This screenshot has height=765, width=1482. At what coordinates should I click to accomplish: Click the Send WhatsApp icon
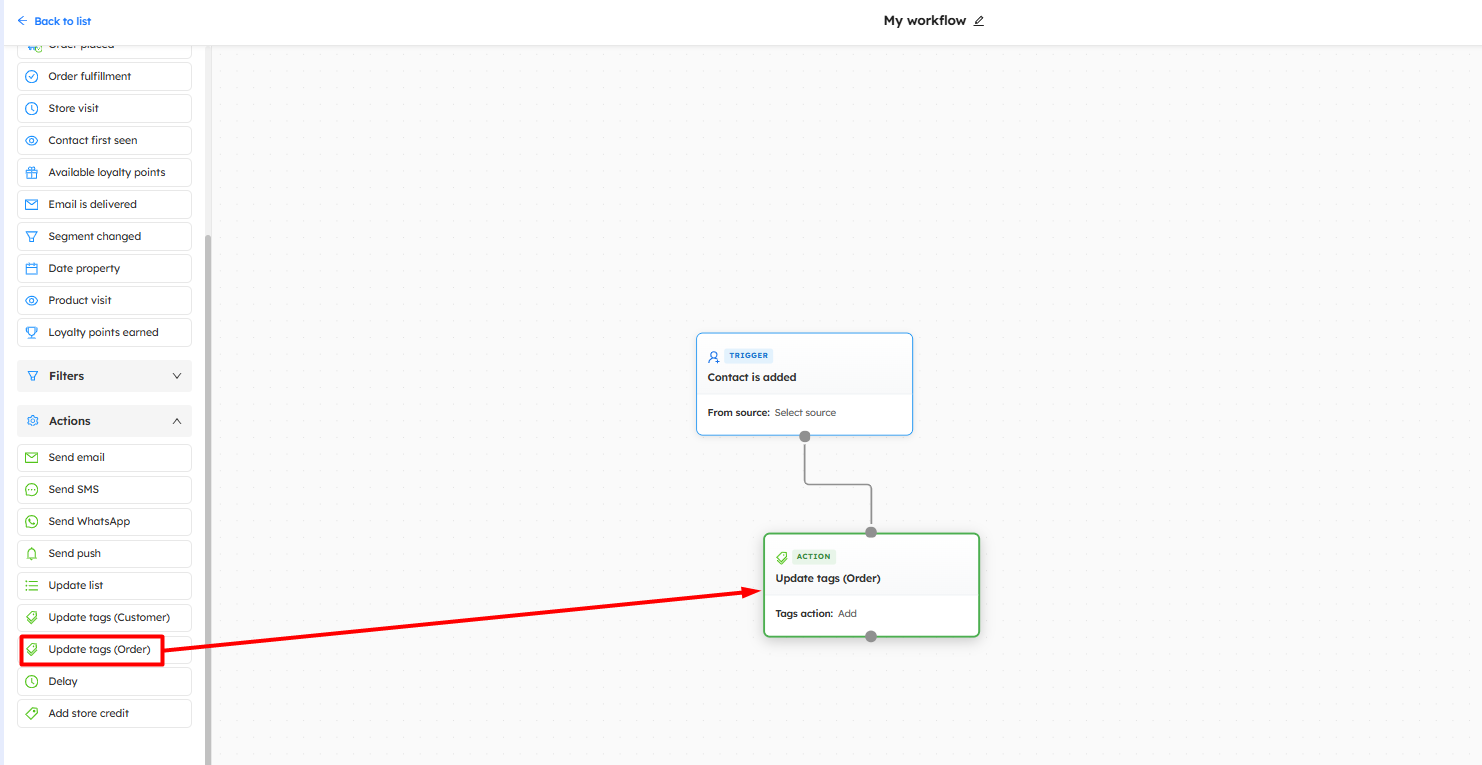click(x=32, y=522)
